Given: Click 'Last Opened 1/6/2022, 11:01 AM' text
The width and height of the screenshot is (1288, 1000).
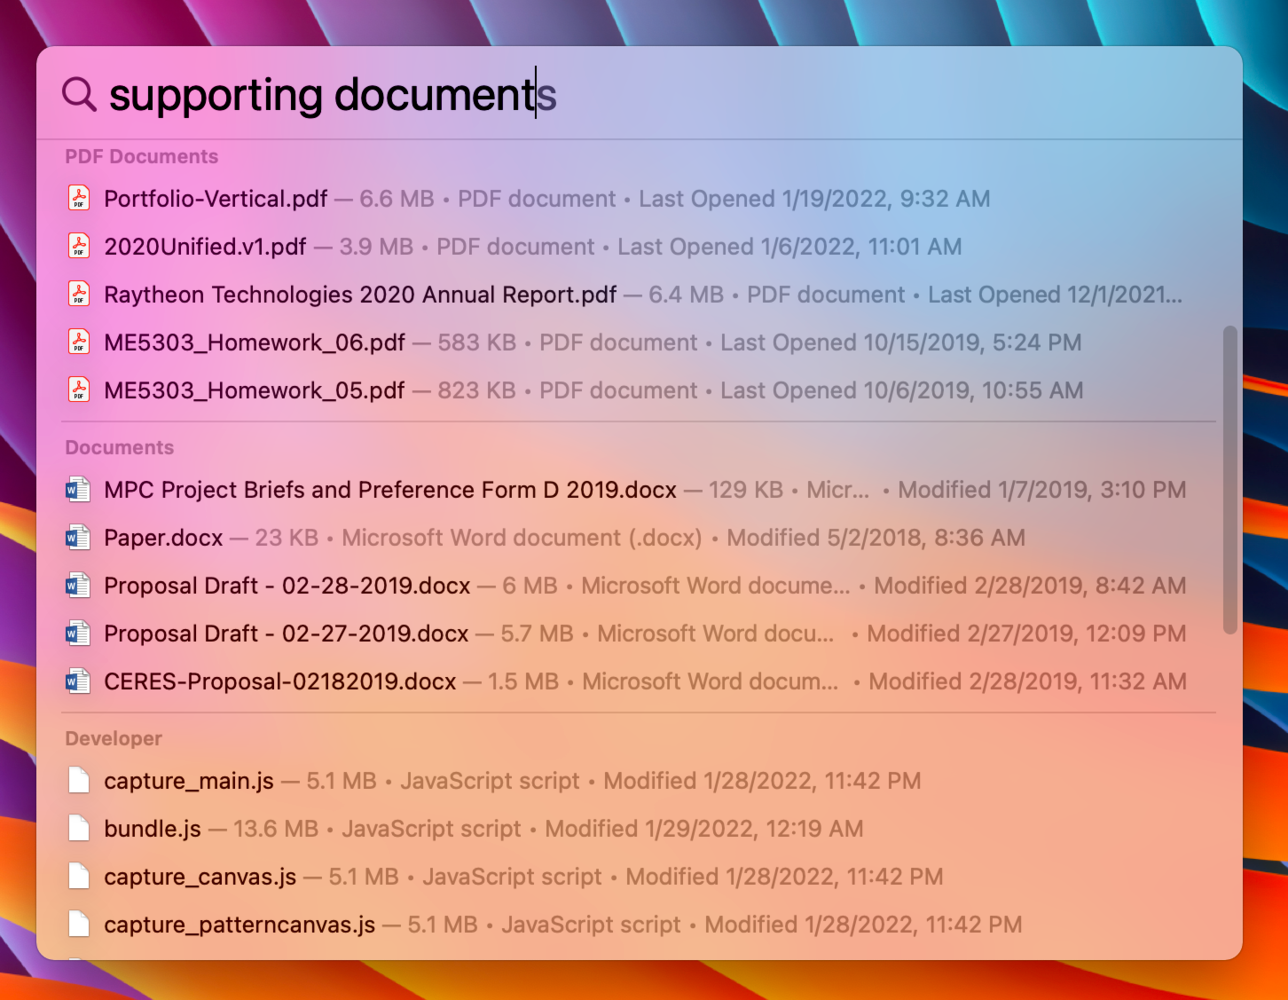Looking at the screenshot, I should tap(789, 246).
